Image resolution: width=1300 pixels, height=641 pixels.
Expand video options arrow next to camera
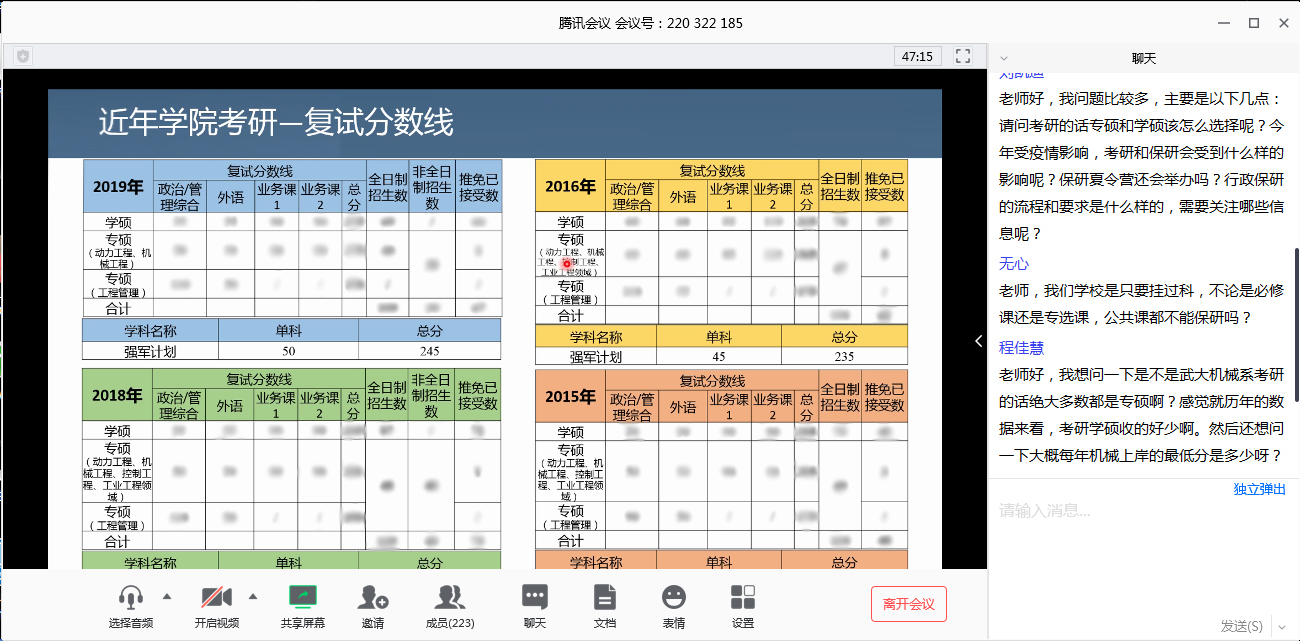click(x=253, y=596)
